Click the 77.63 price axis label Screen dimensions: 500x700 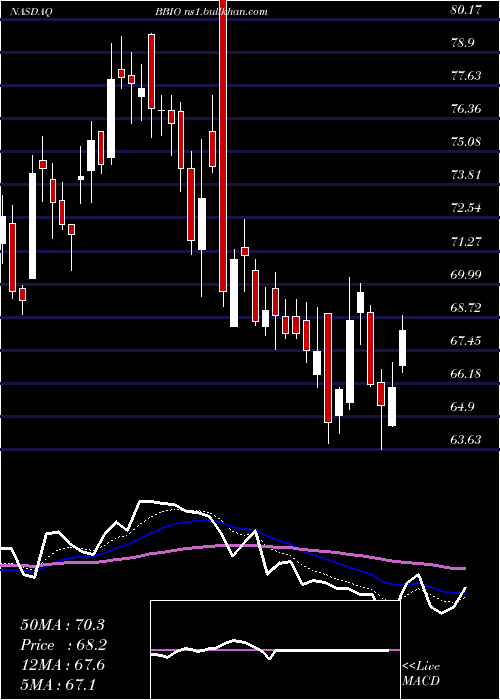[466, 76]
